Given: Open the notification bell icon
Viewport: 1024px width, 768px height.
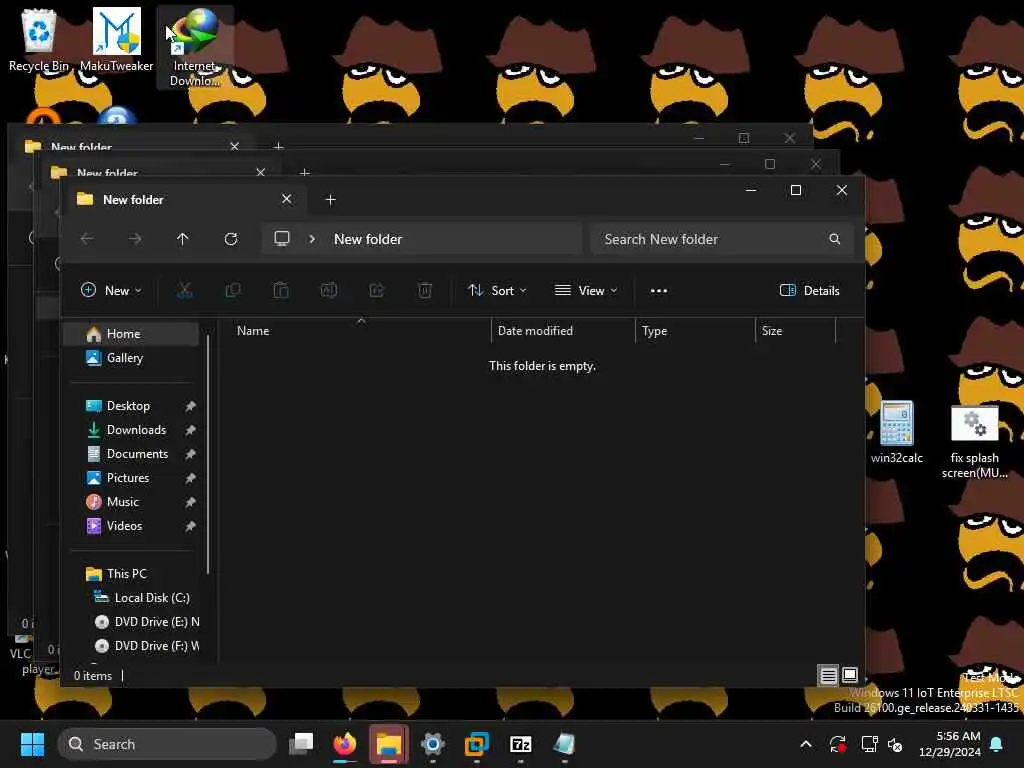Looking at the screenshot, I should tap(997, 744).
